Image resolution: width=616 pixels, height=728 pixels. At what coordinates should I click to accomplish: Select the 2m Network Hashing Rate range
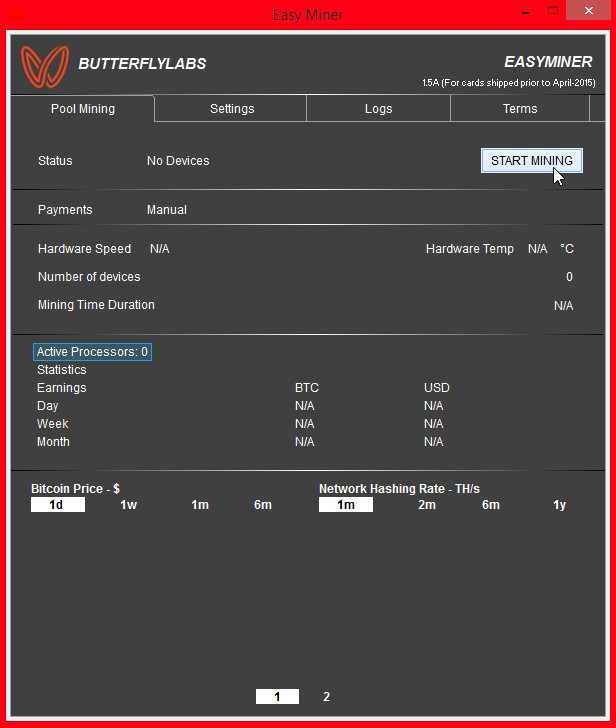(427, 505)
